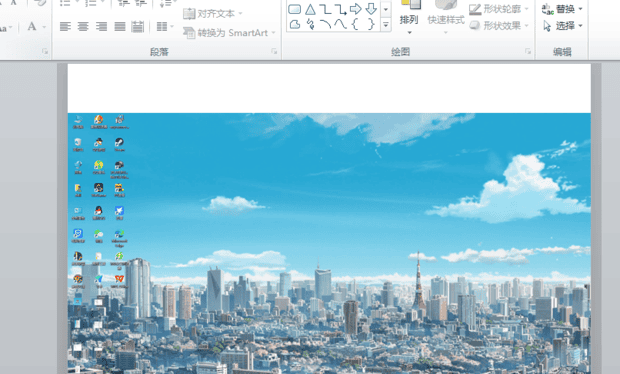Image resolution: width=620 pixels, height=374 pixels.
Task: Open the columns dropdown in paragraph group
Action: point(165,26)
